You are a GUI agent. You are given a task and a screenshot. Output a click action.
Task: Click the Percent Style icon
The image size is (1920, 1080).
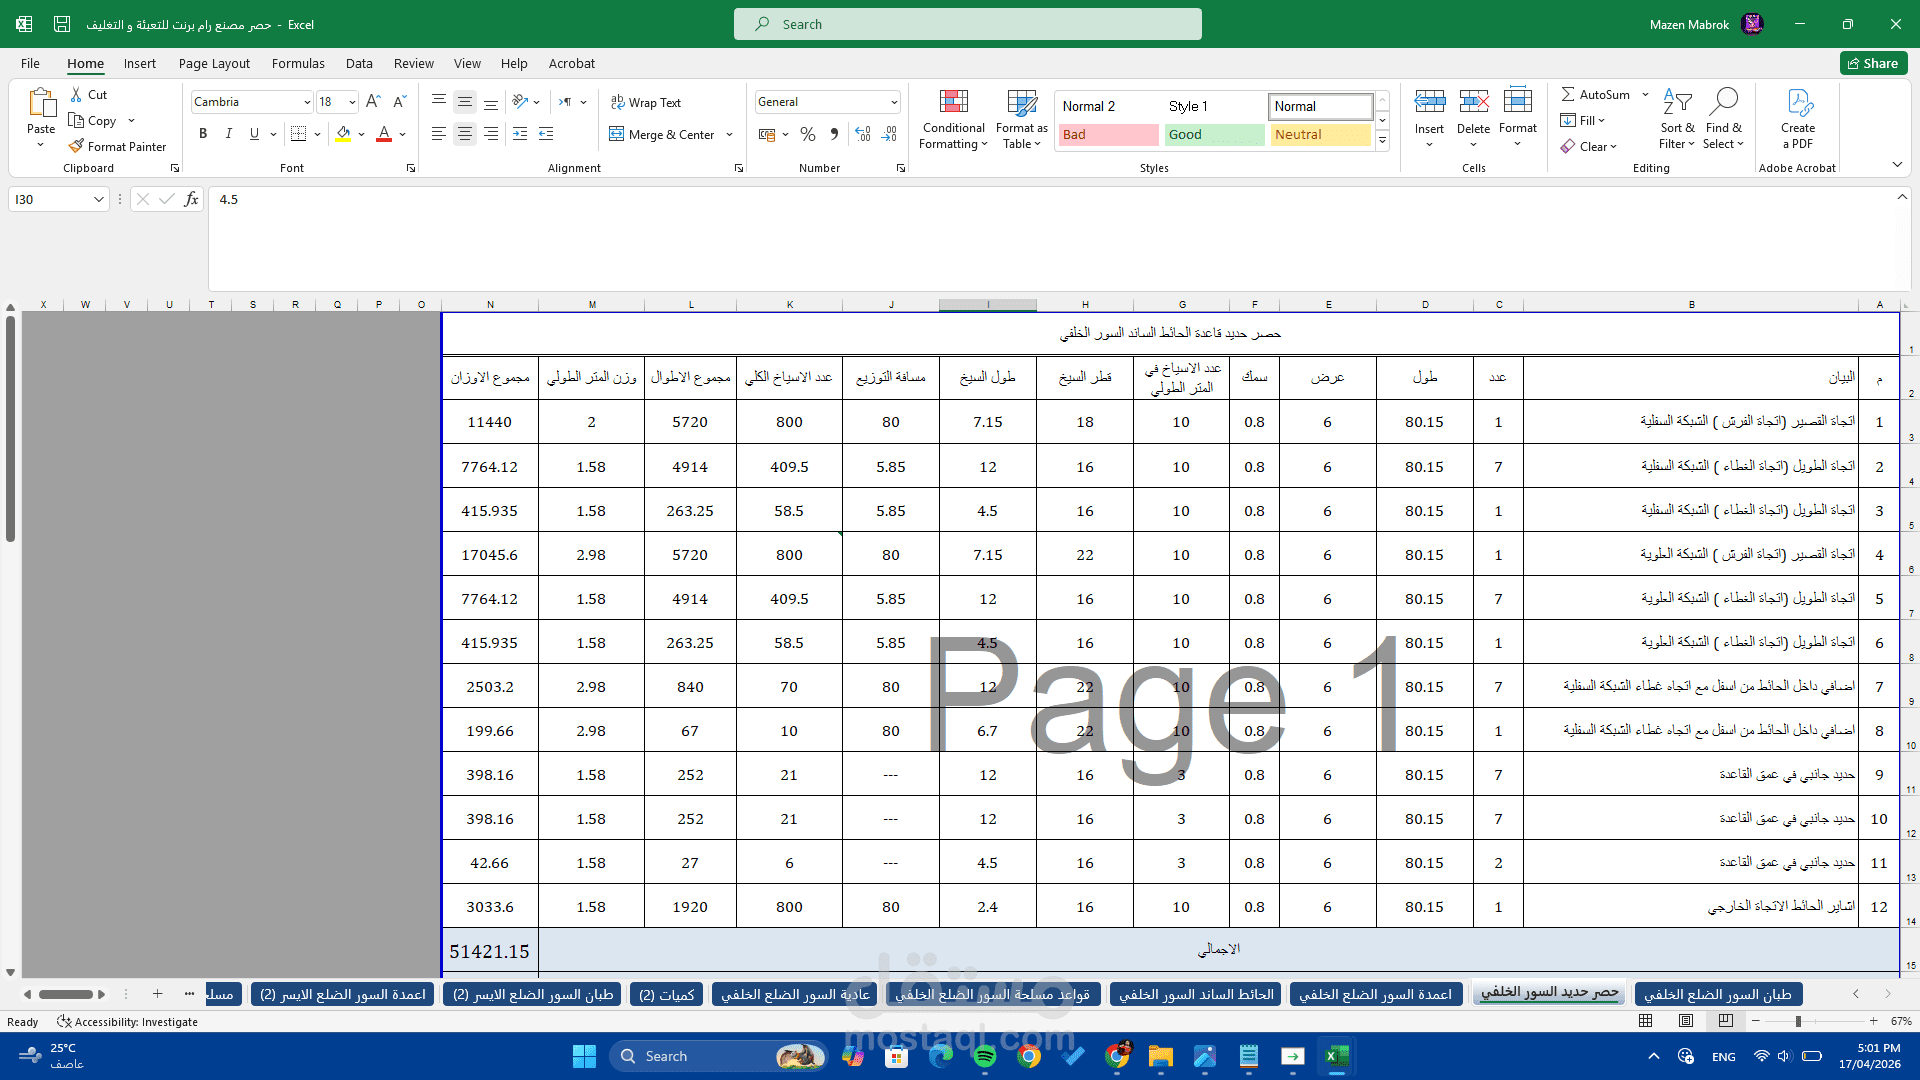[x=808, y=134]
